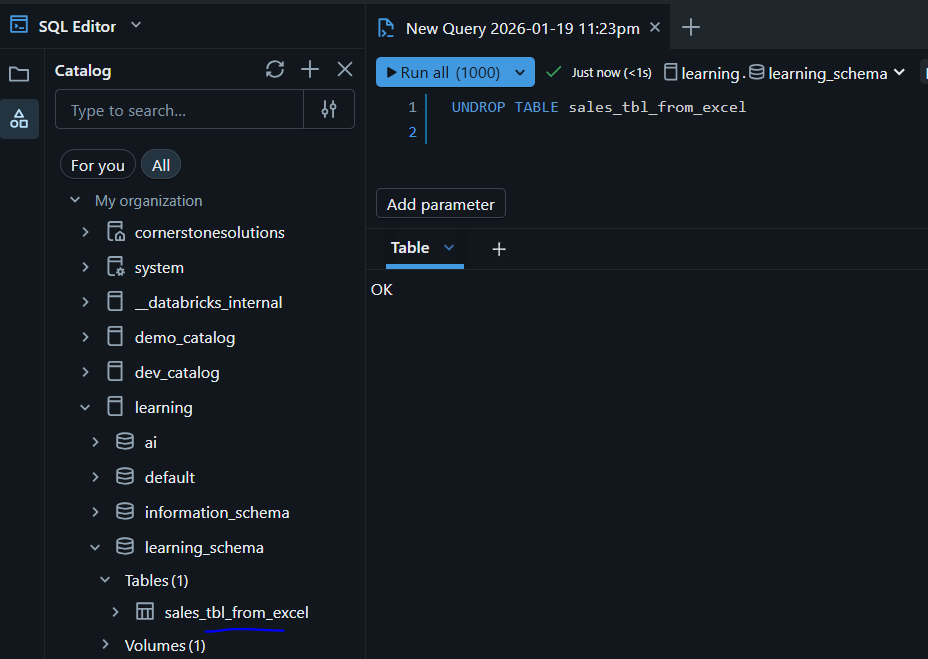Select the 'All' catalog filter
Viewport: 928px width, 659px height.
(x=161, y=165)
